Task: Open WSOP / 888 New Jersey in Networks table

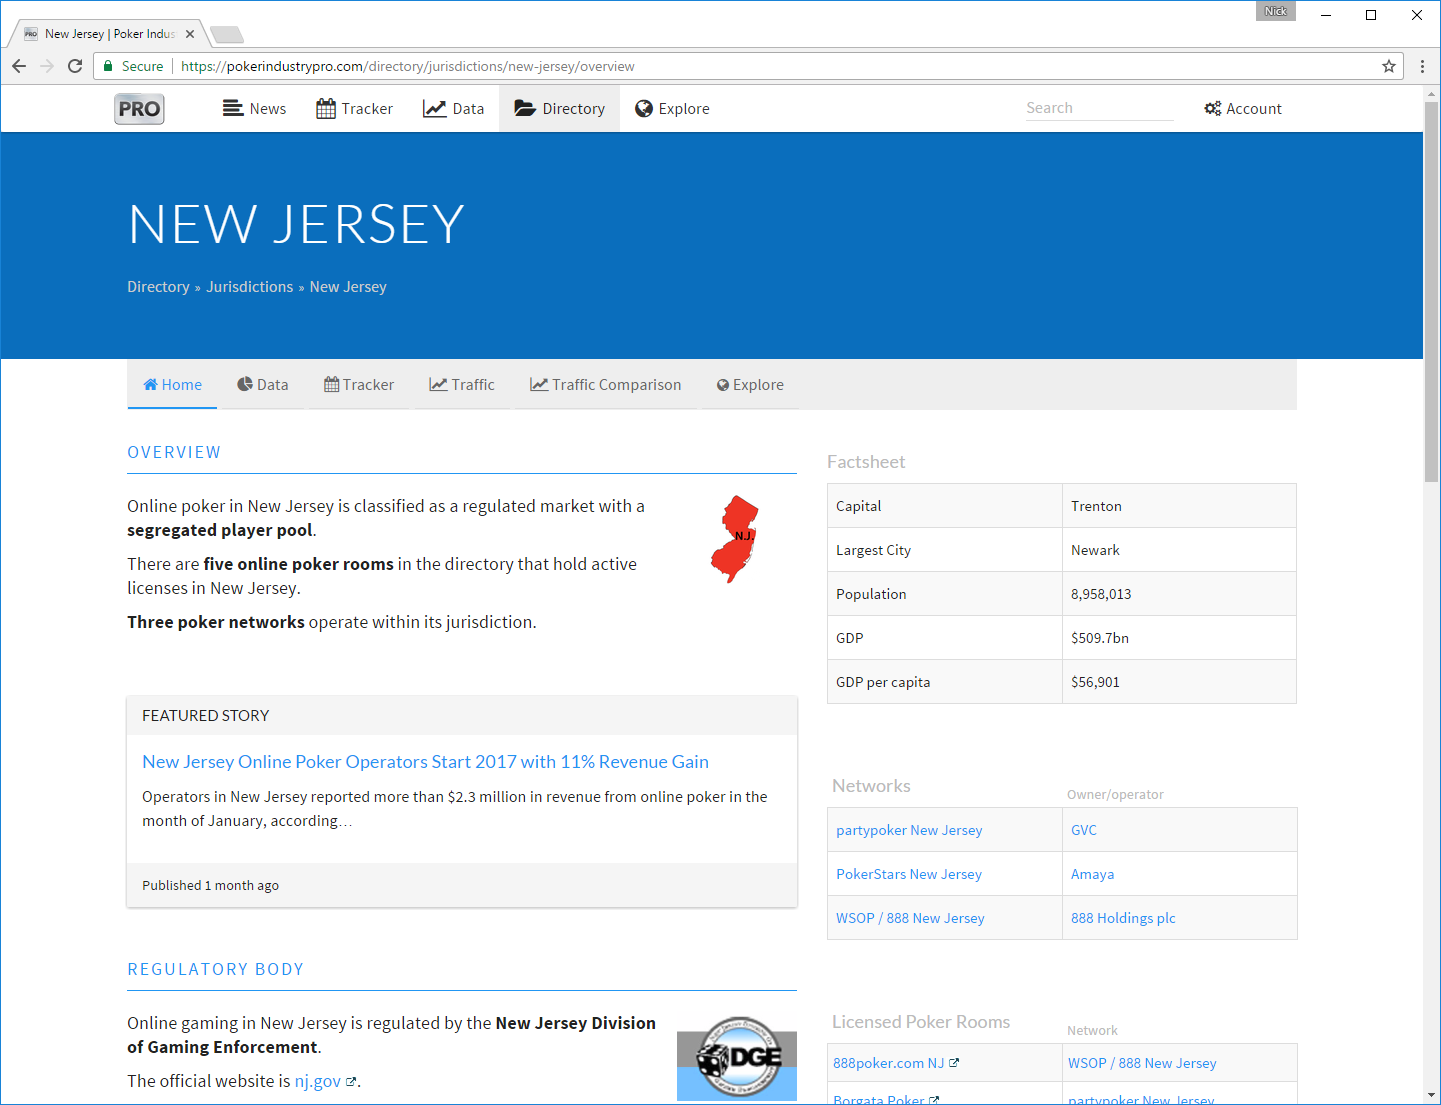Action: coord(910,918)
